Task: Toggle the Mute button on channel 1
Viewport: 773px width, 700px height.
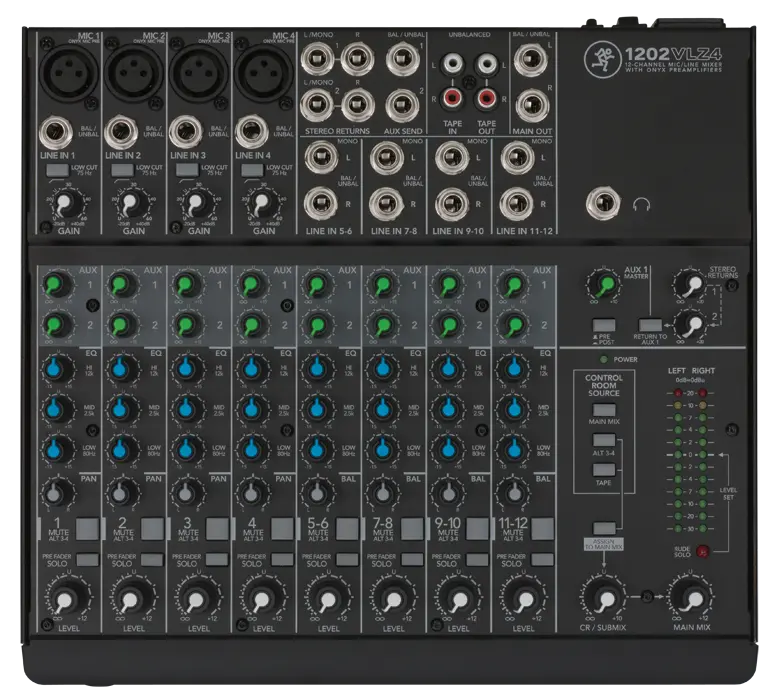Action: click(x=88, y=527)
